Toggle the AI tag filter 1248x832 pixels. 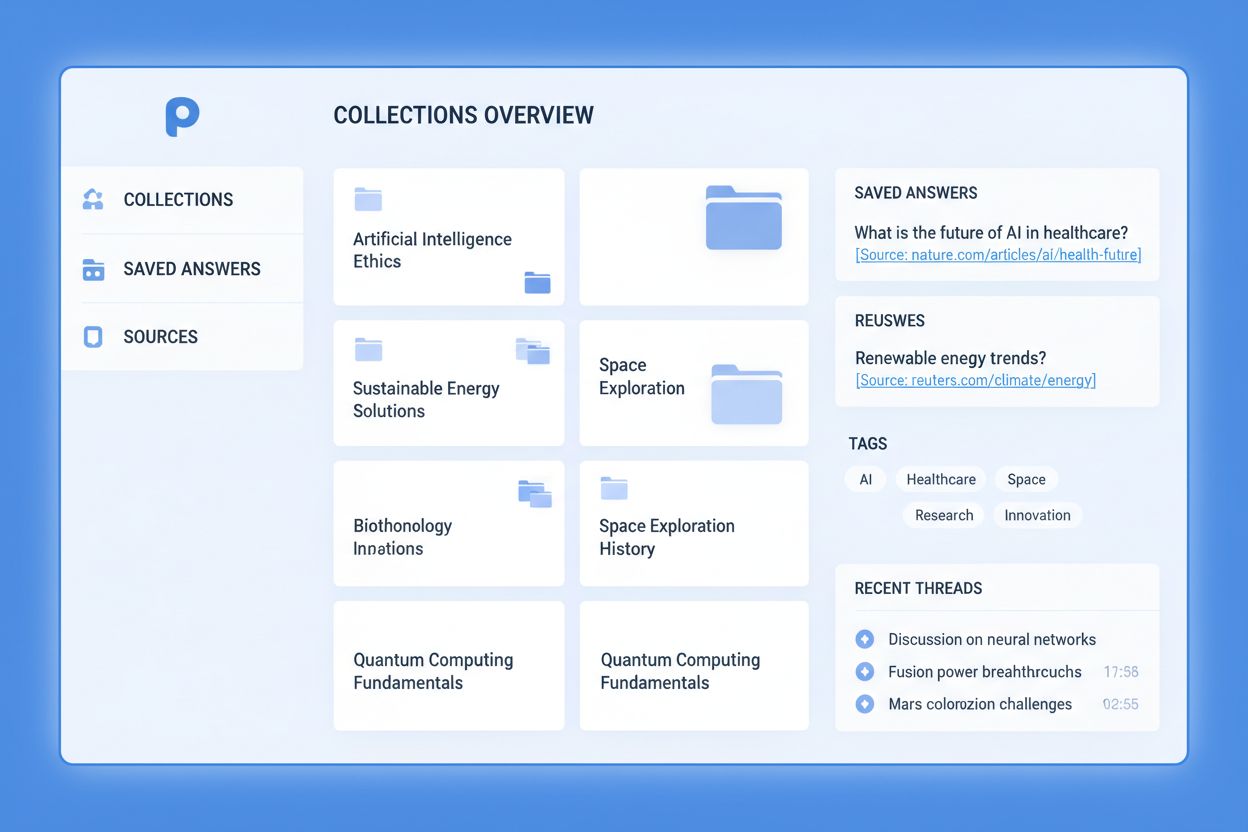(865, 479)
